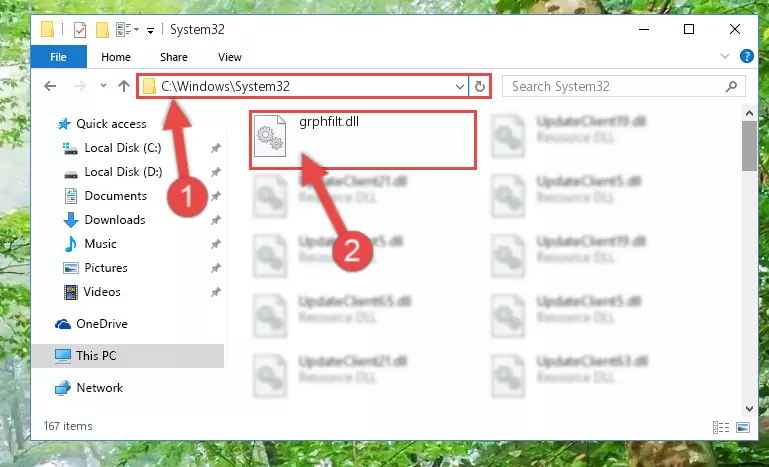Click the pin icon beside Local Disk (C:)
Screen dimensions: 769x467
(x=215, y=148)
